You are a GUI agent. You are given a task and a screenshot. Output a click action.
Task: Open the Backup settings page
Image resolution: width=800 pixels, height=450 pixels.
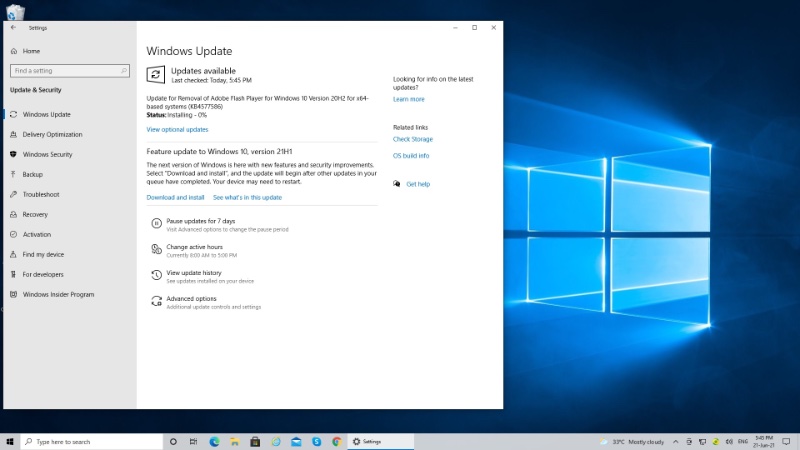pos(32,174)
